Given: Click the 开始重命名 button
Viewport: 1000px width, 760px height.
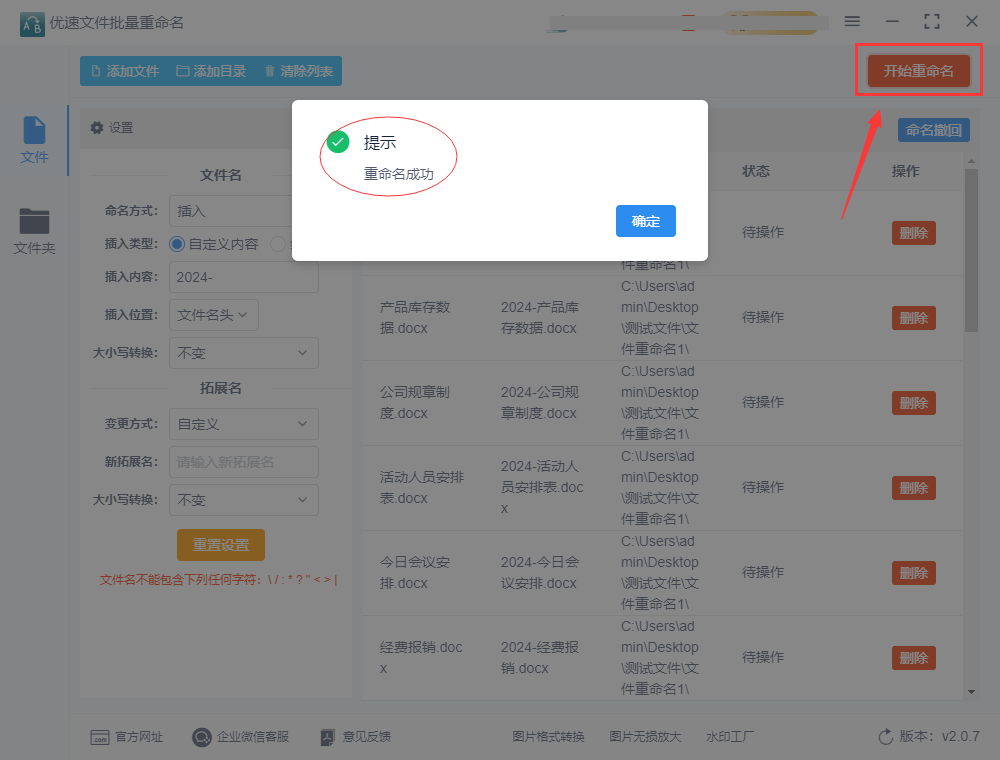Looking at the screenshot, I should tap(918, 71).
